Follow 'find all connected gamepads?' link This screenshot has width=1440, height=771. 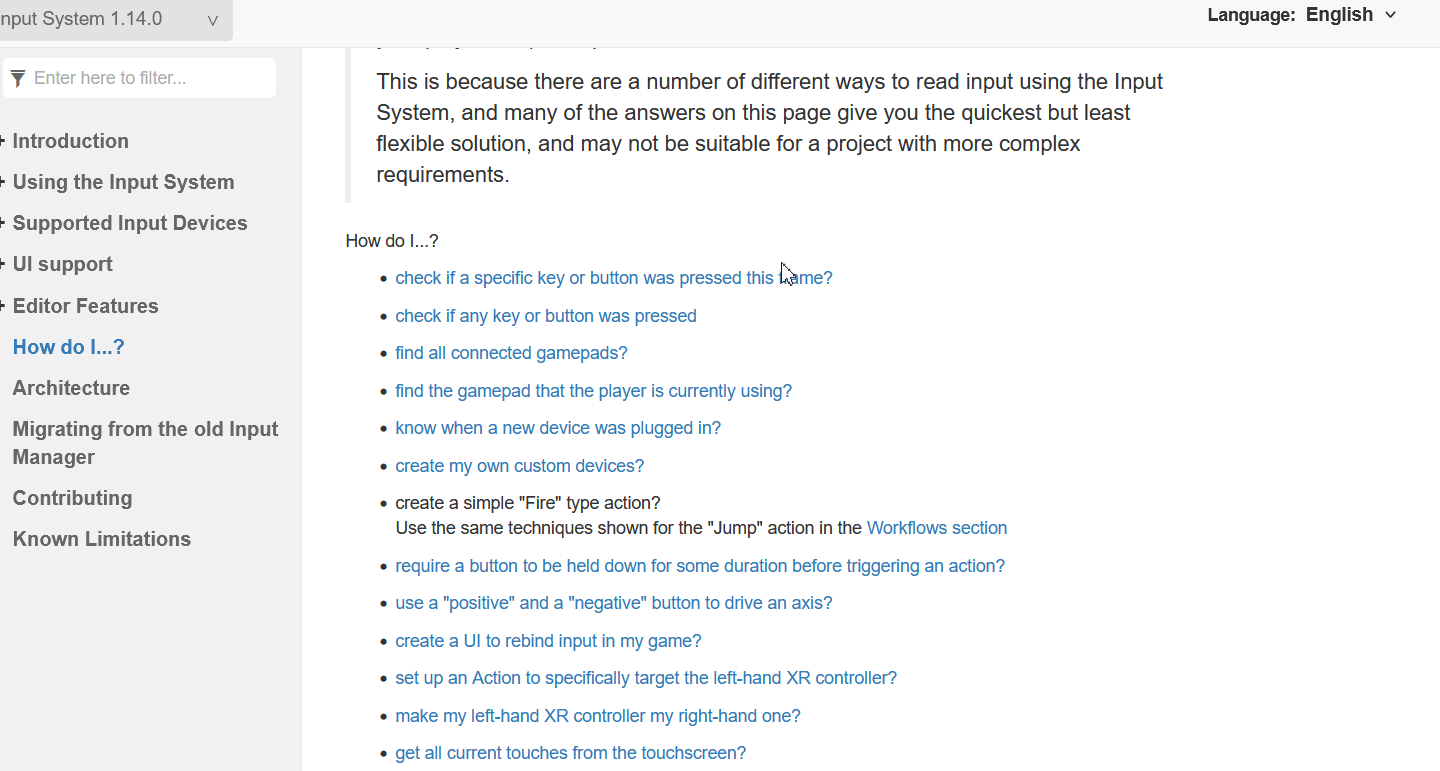click(x=511, y=353)
